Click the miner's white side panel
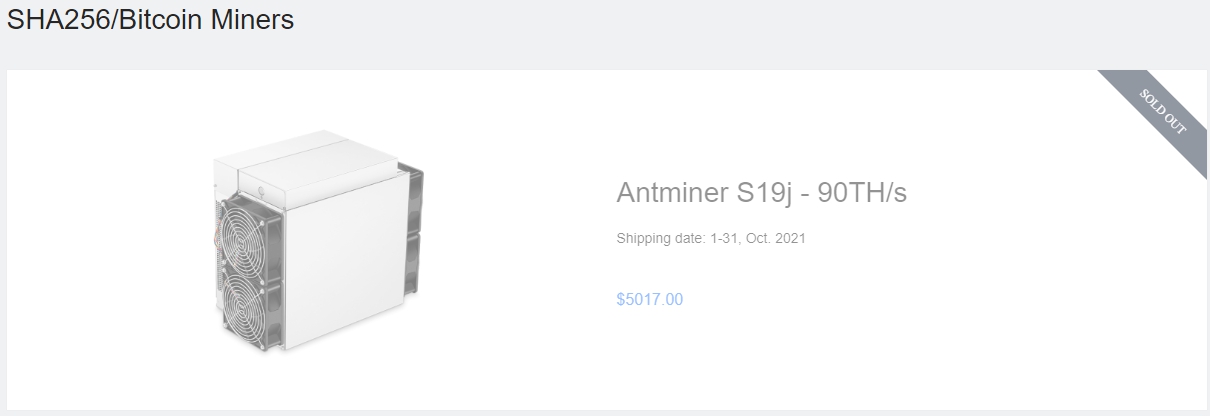 345,265
